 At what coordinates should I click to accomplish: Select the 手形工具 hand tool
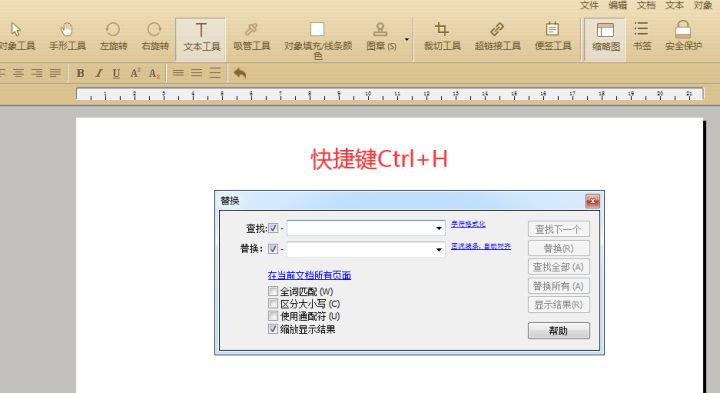(x=68, y=37)
